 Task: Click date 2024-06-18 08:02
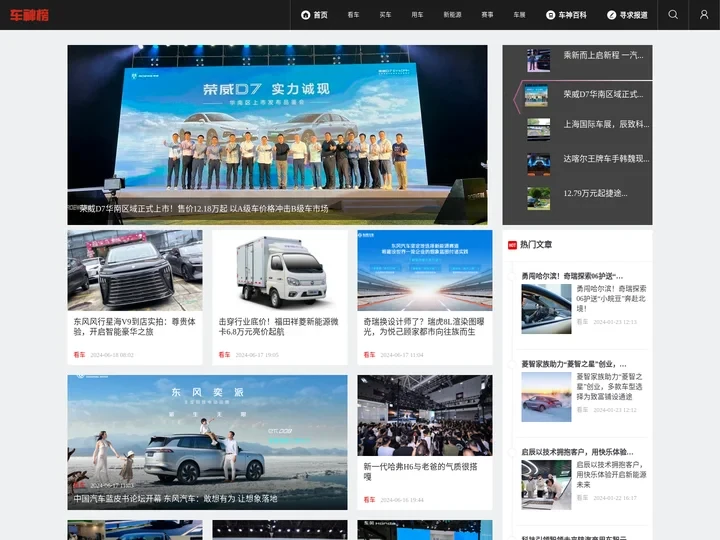[x=112, y=355]
